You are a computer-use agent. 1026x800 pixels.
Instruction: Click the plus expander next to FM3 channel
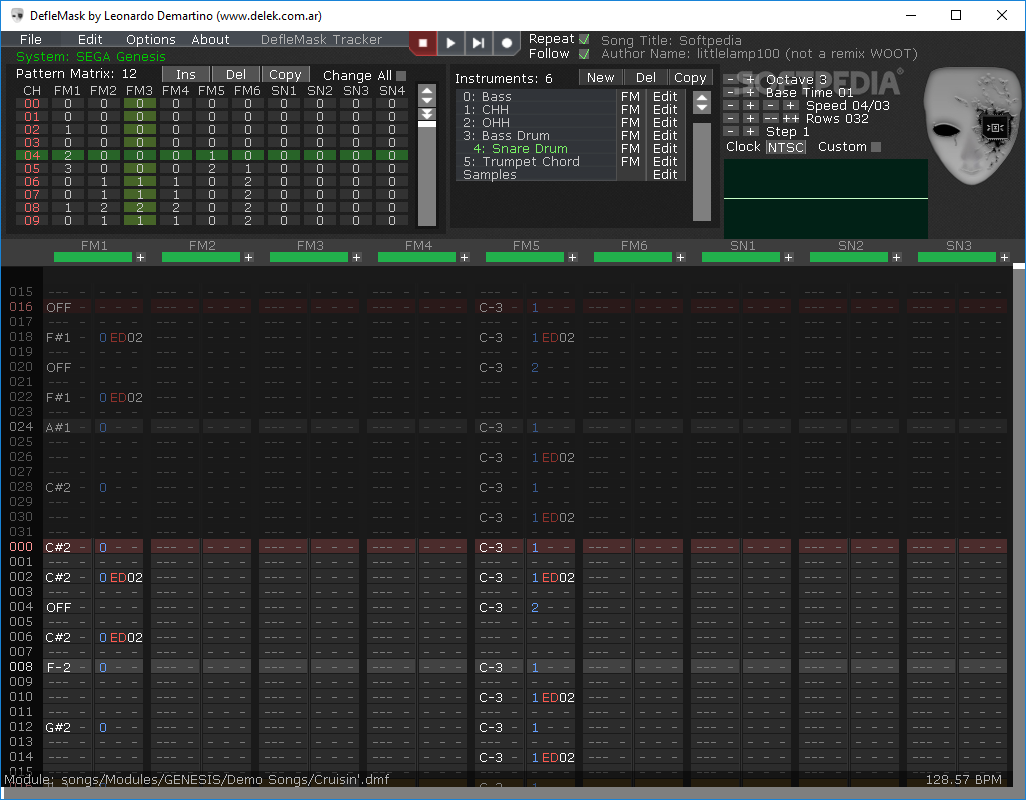[x=357, y=258]
